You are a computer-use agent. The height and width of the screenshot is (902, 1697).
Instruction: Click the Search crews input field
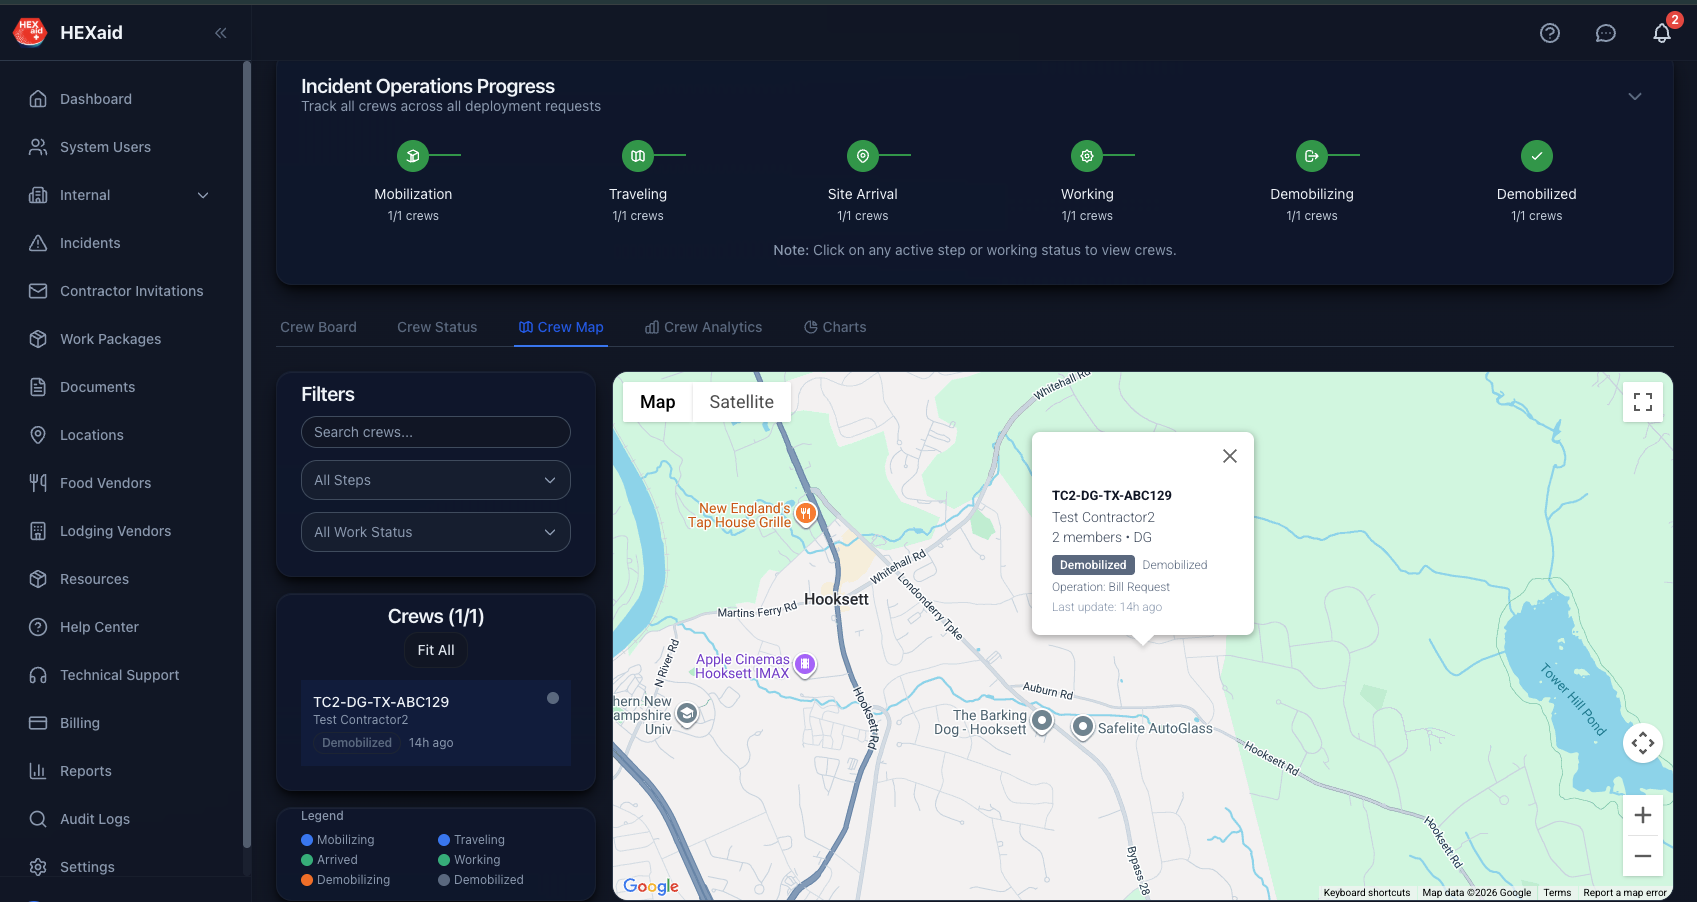435,432
